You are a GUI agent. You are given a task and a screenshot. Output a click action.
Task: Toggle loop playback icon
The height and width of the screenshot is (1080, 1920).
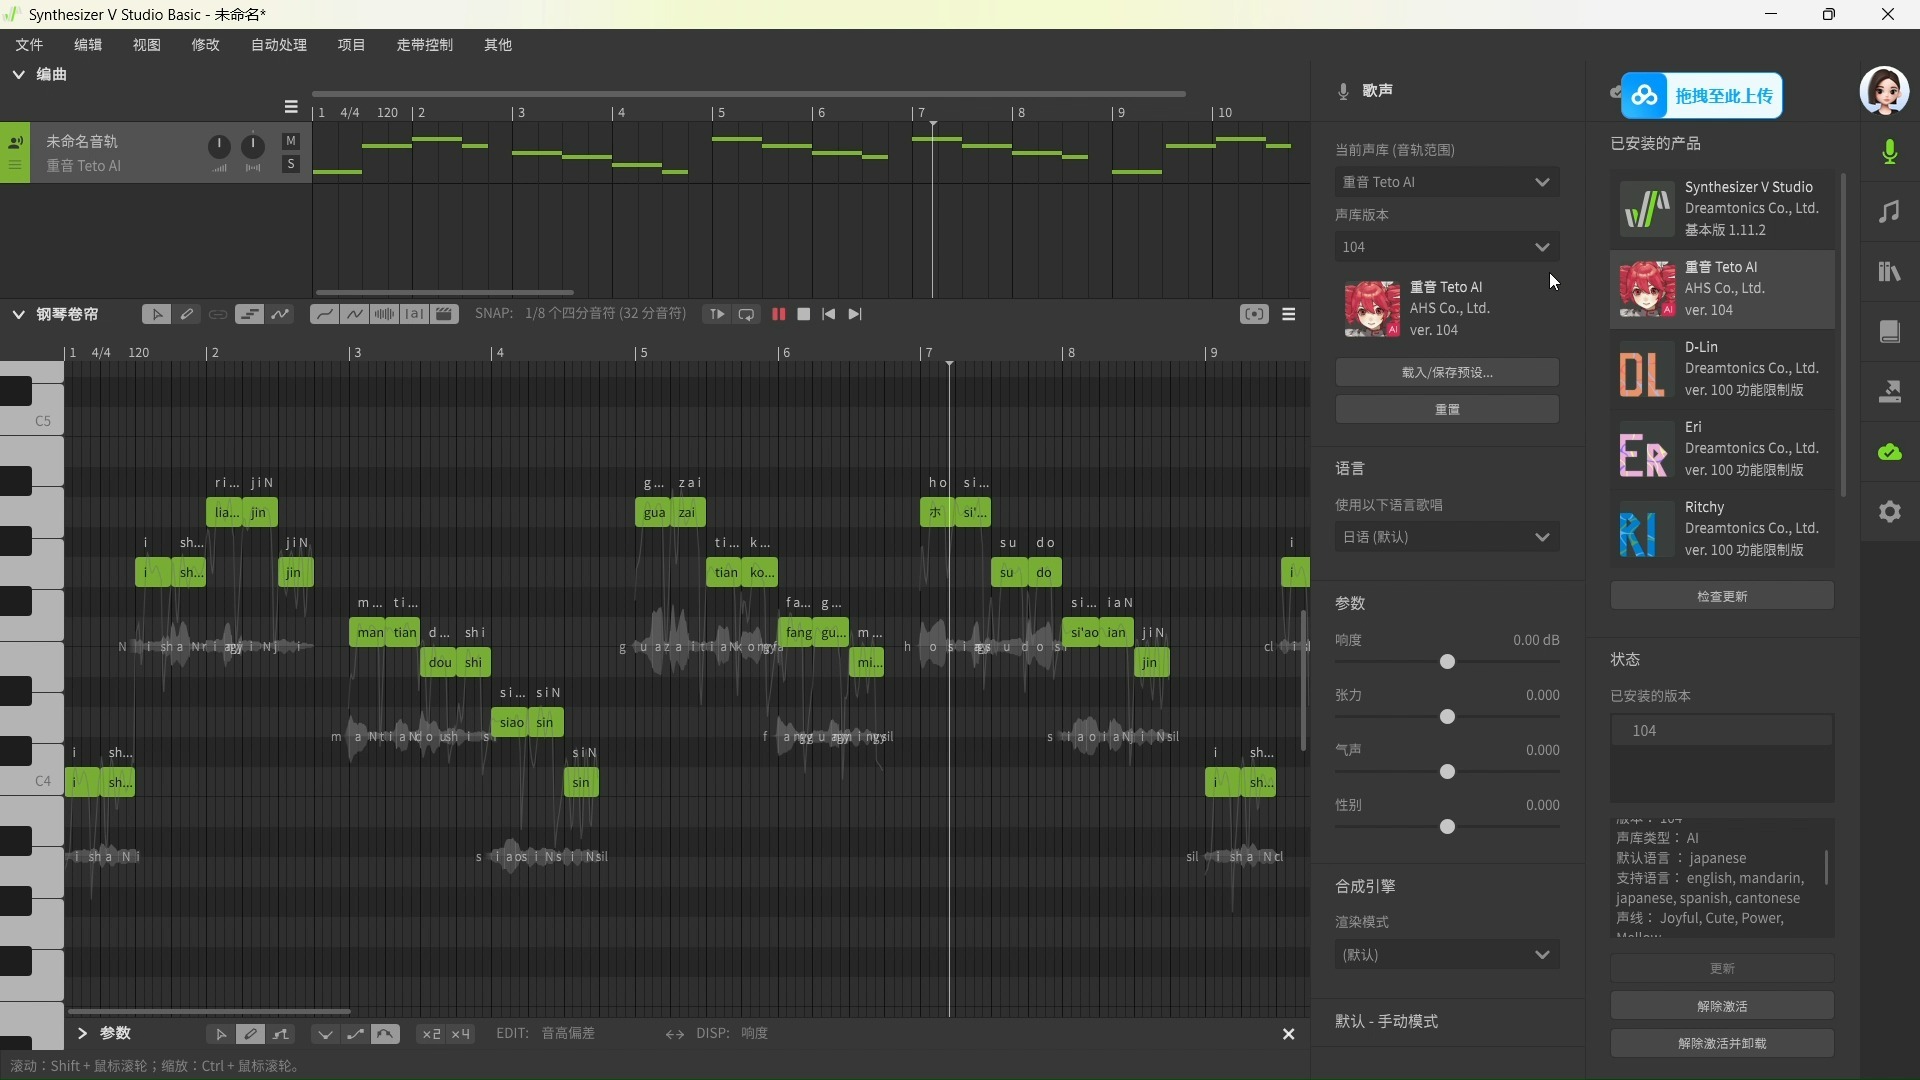coord(746,314)
